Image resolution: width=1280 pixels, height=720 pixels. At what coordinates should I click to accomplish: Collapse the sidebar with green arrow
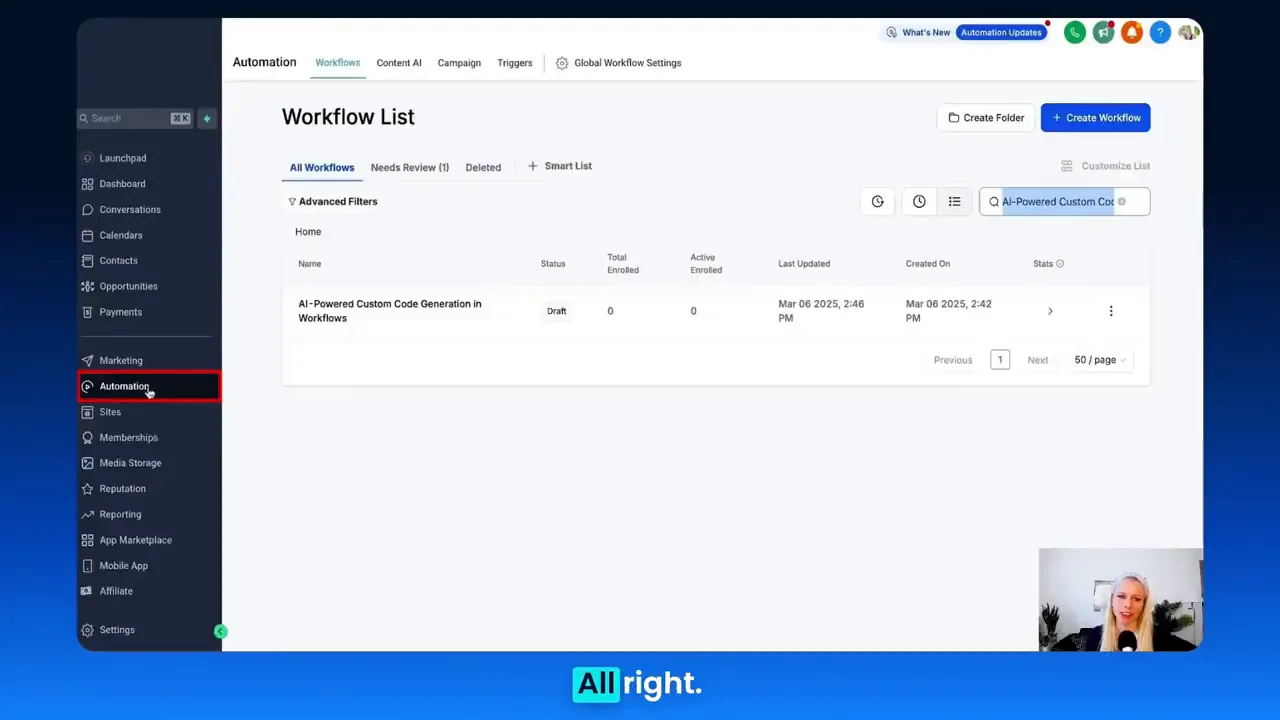(221, 631)
